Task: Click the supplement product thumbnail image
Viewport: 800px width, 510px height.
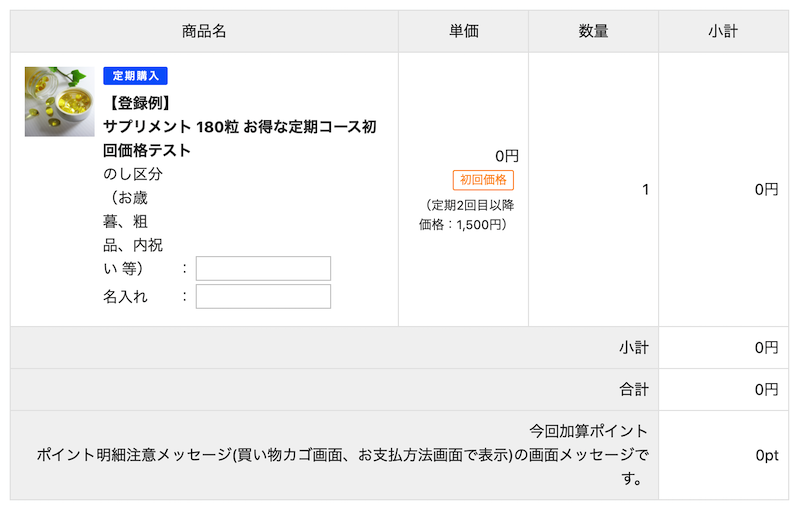Action: (59, 101)
